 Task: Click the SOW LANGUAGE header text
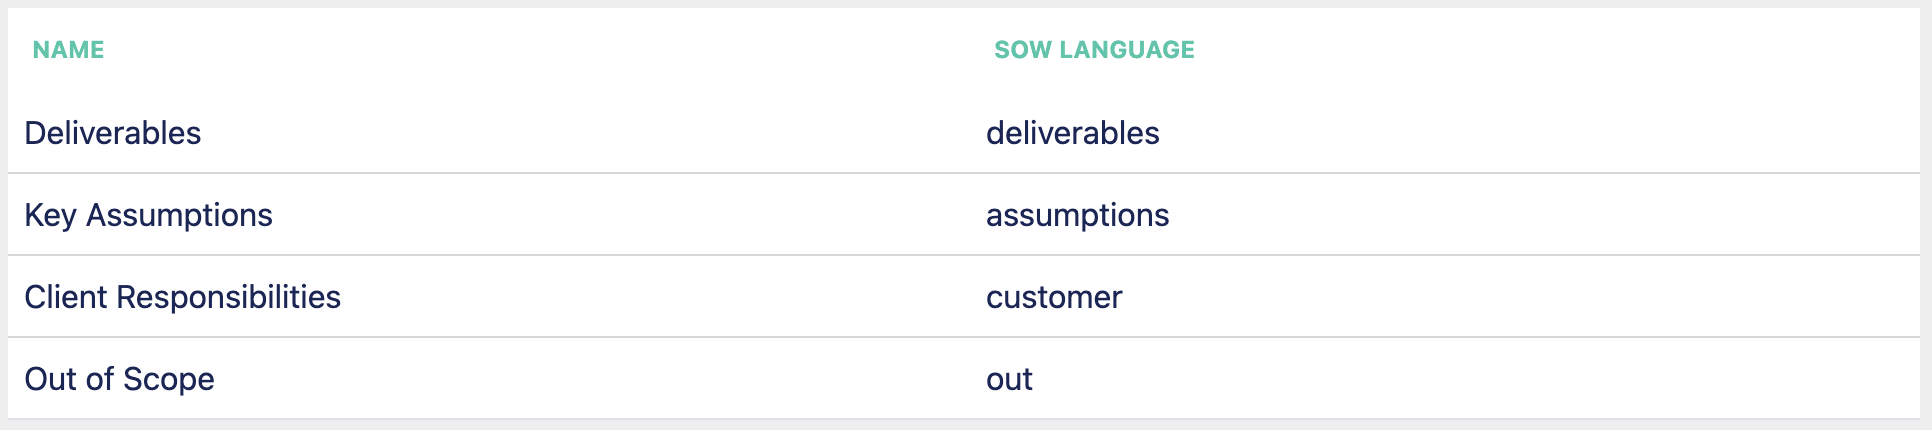click(1094, 50)
